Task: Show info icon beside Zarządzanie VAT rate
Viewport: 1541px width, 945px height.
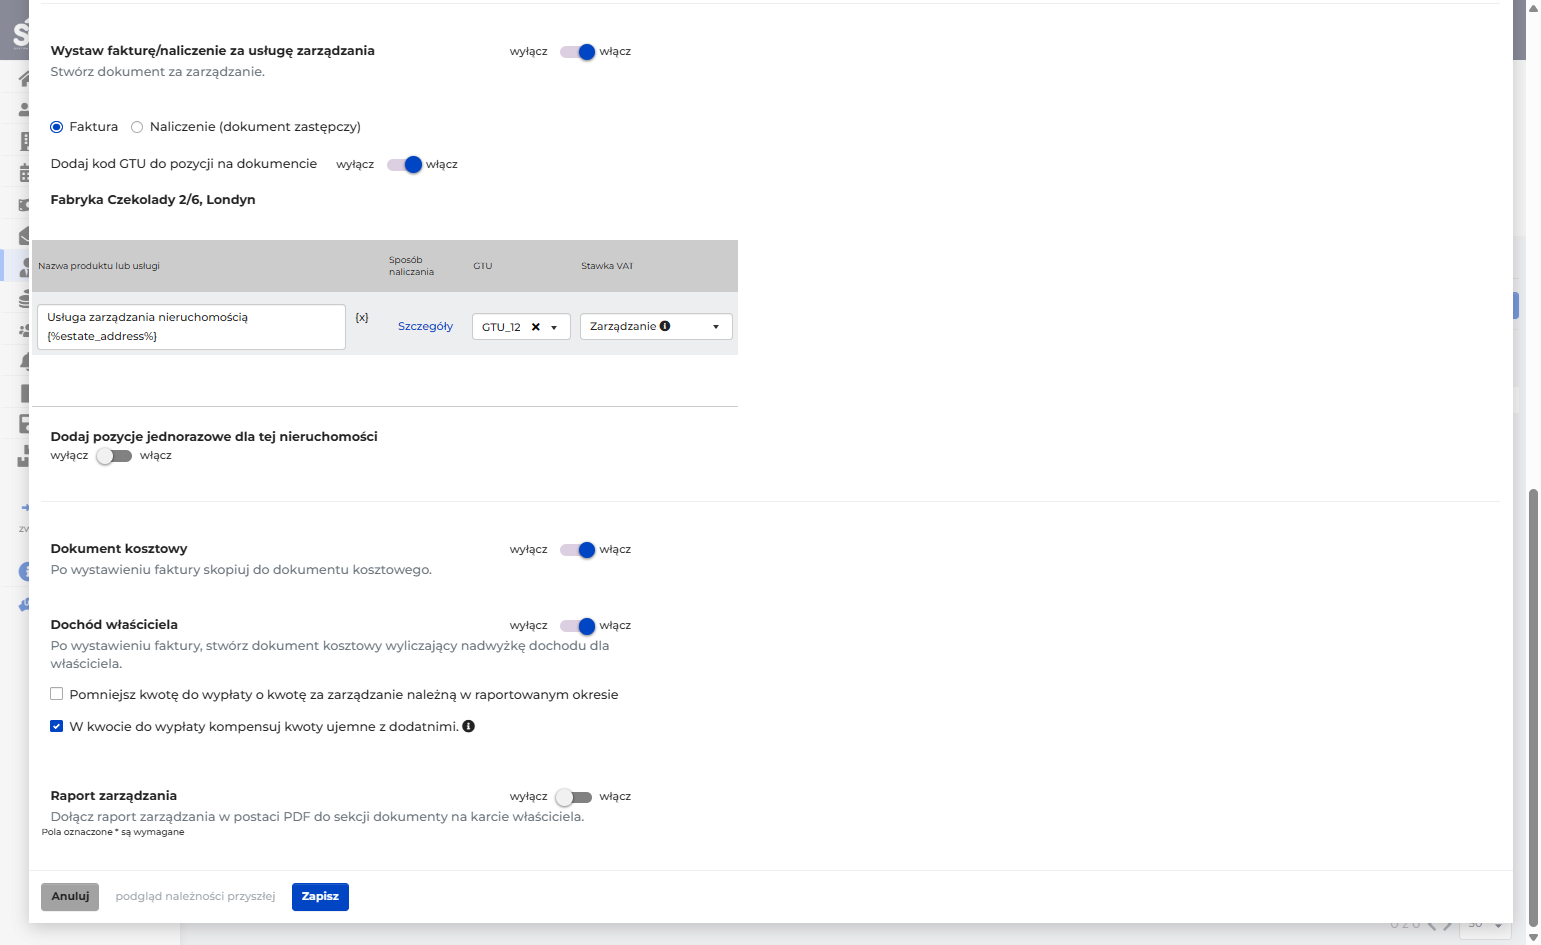Action: 665,326
